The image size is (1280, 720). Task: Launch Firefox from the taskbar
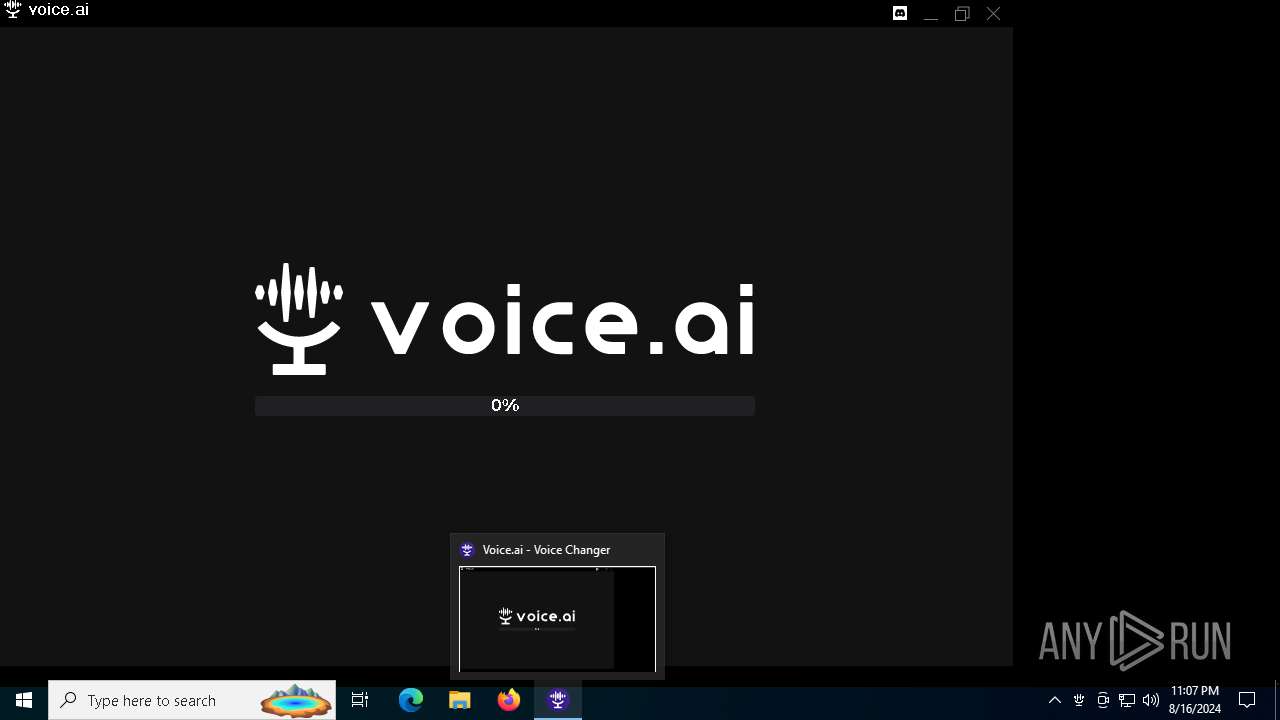coord(509,700)
